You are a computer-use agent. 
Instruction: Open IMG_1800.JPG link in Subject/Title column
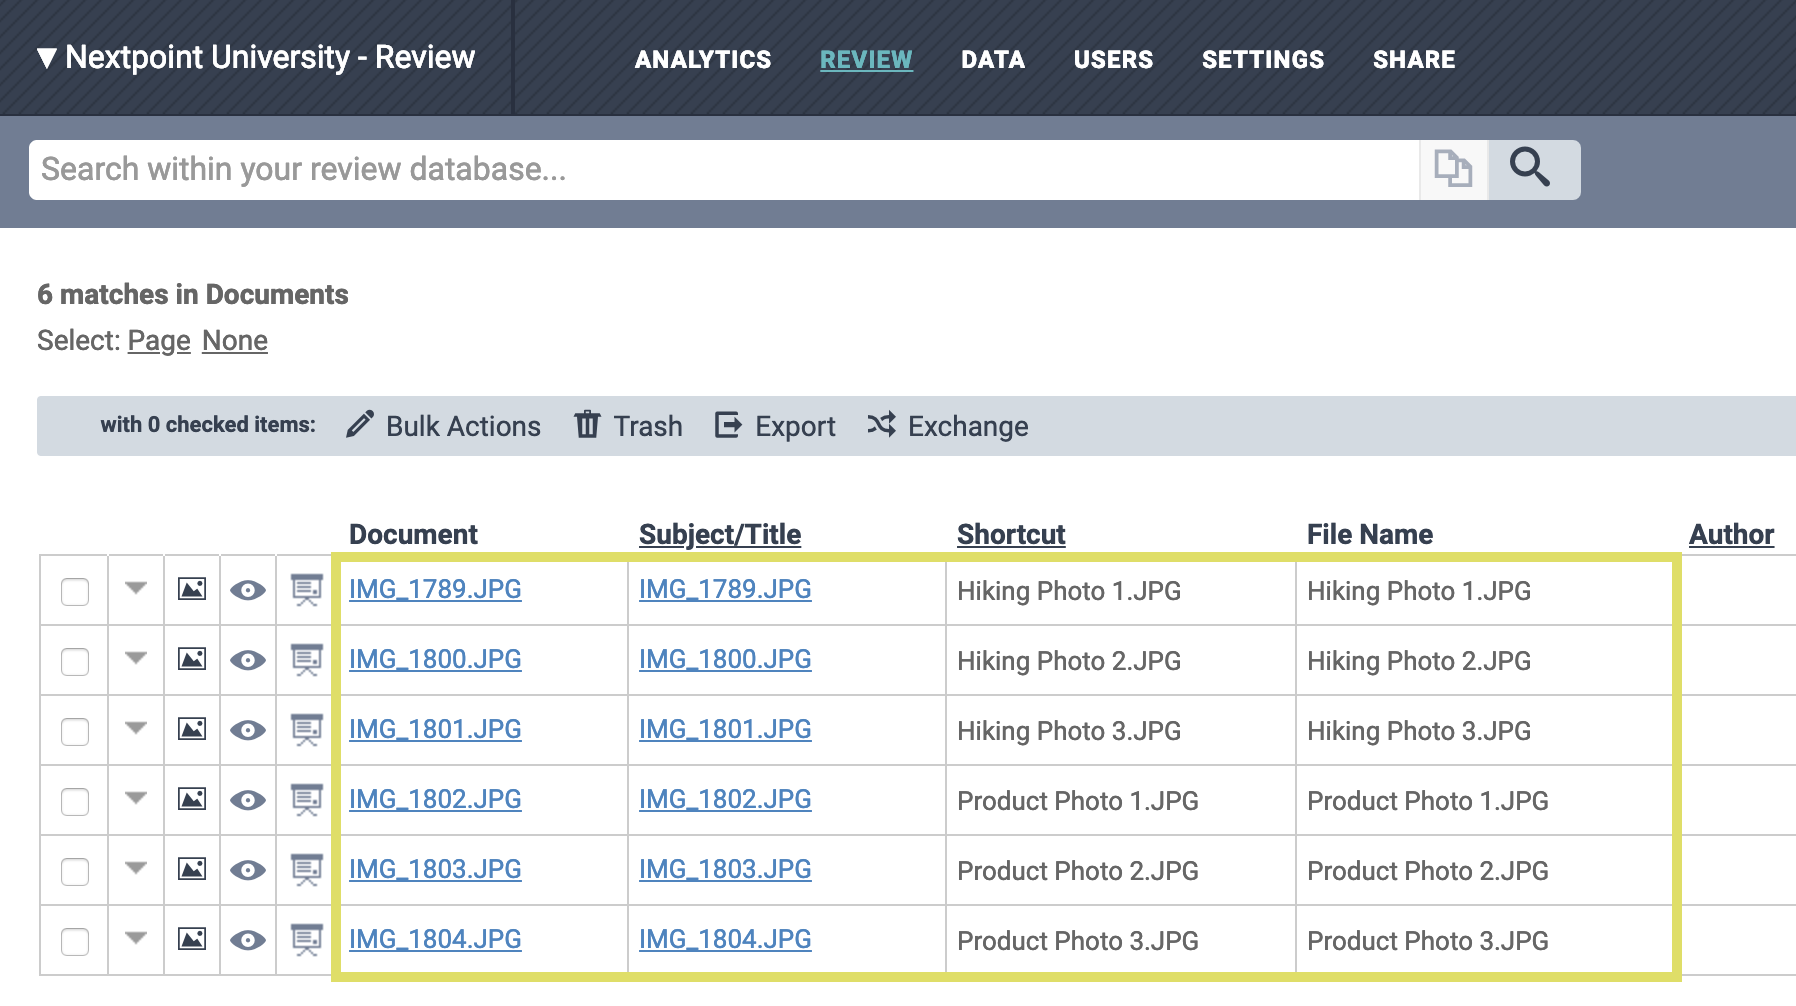[725, 660]
